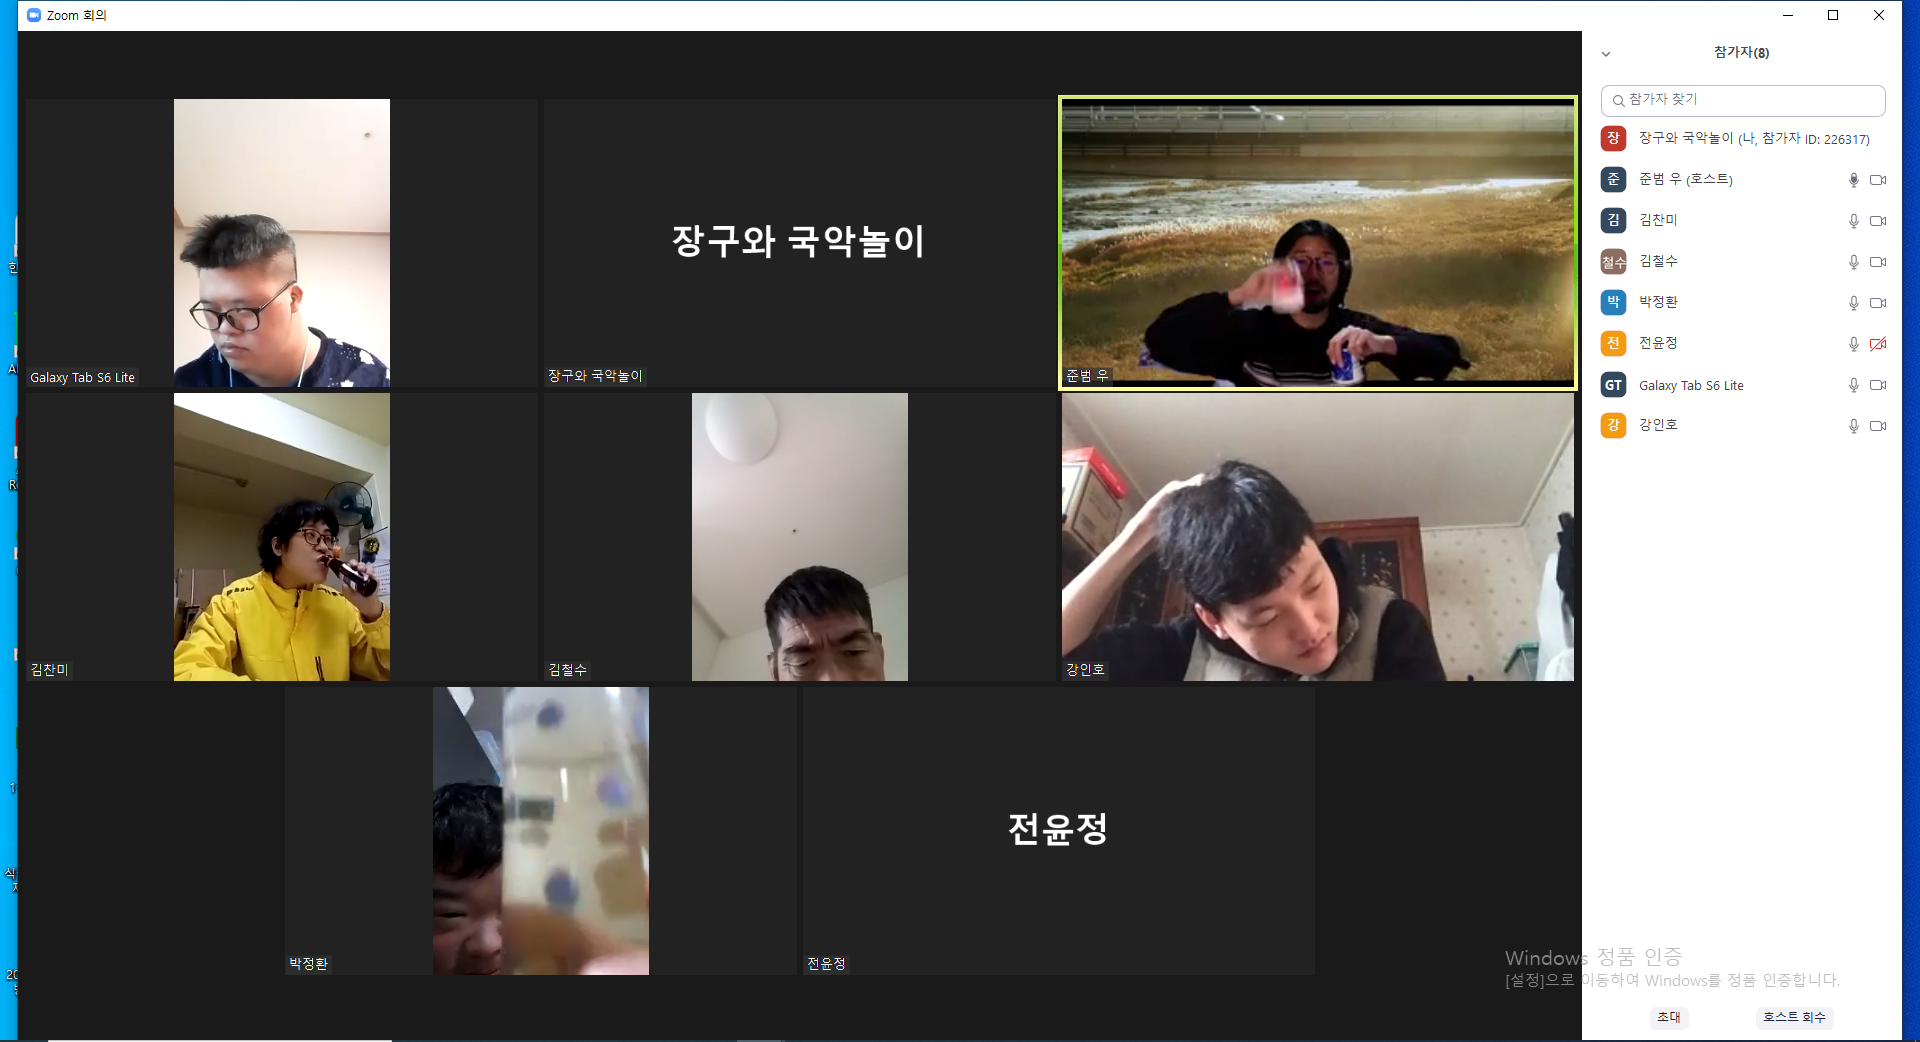The width and height of the screenshot is (1920, 1042).
Task: Click the camera icon next to 김철수
Action: [1878, 262]
